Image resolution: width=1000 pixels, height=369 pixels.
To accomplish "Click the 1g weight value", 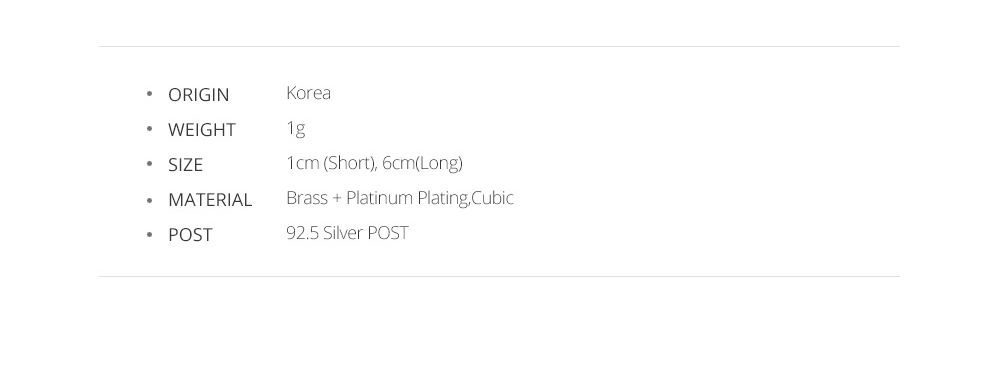I will 295,129.
